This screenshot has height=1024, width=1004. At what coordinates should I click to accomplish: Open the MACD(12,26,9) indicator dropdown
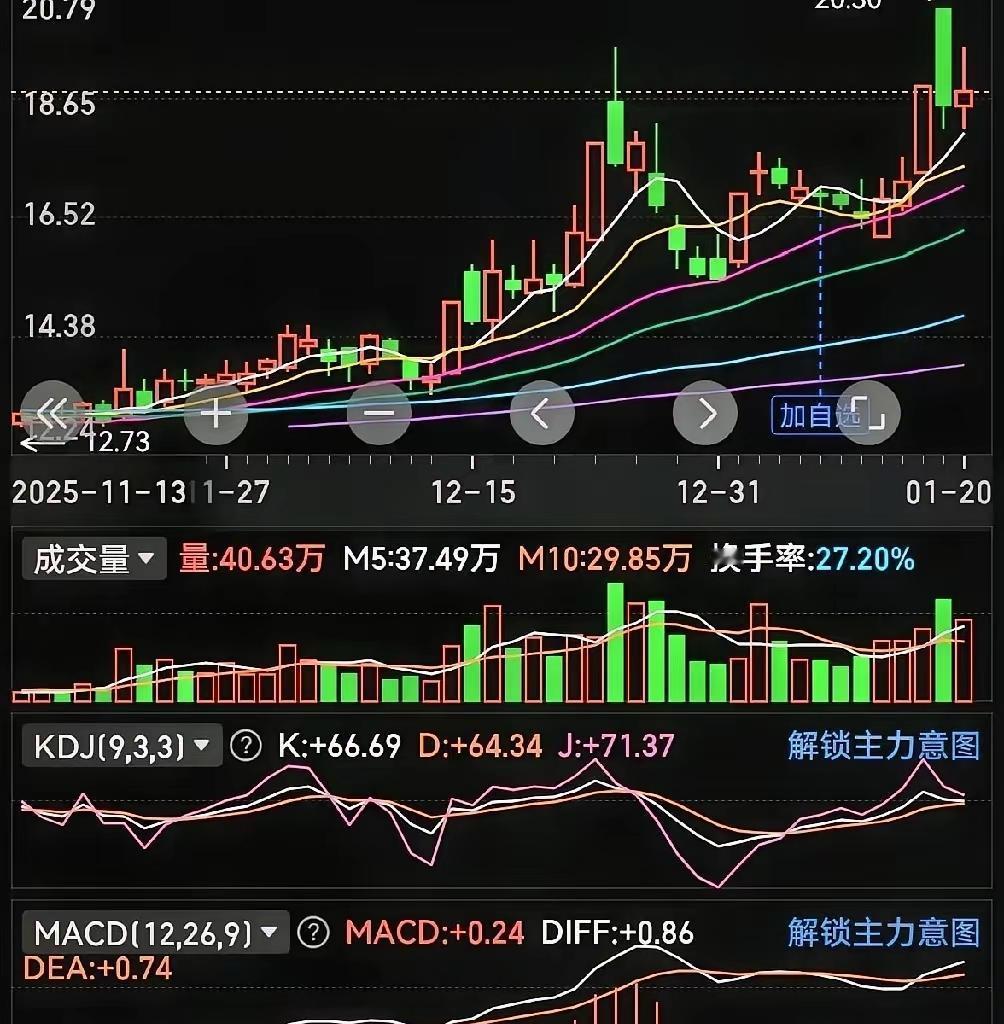[x=155, y=933]
